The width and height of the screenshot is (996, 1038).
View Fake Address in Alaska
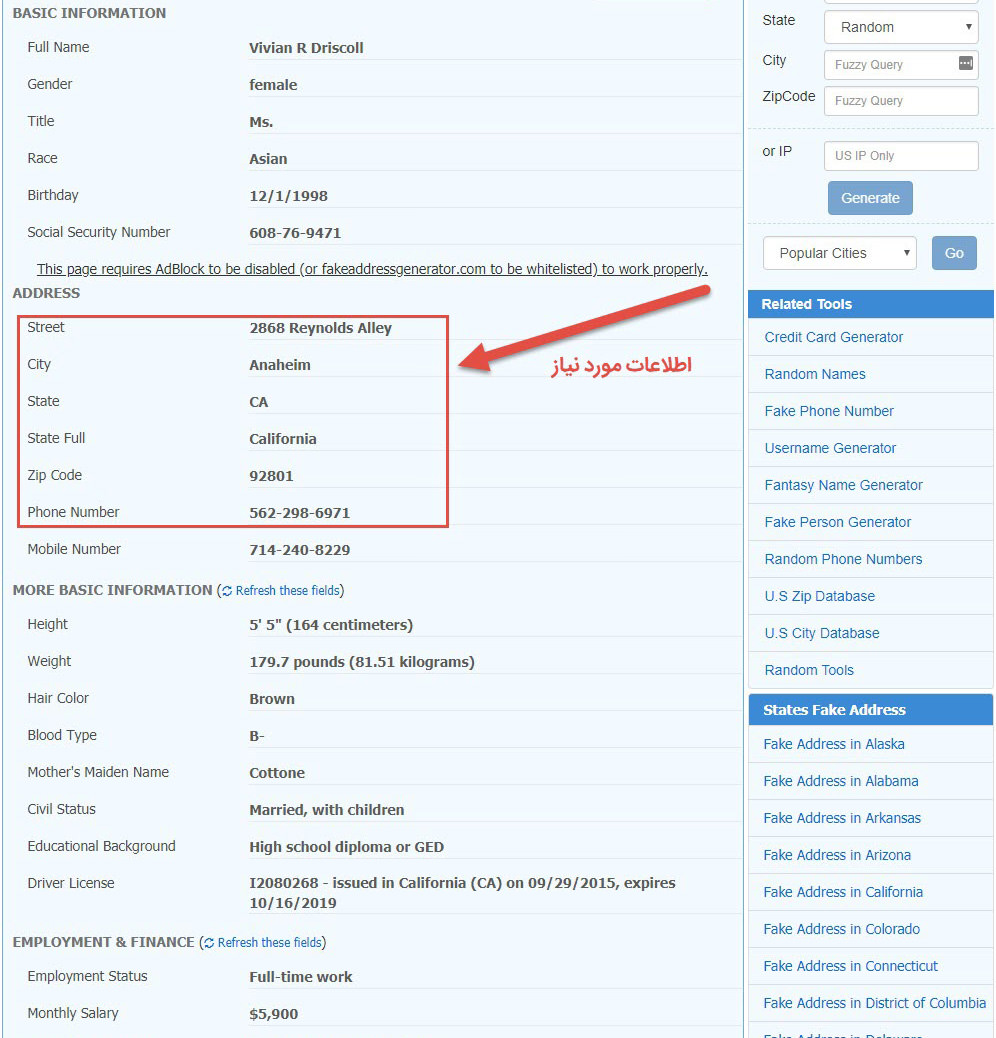[834, 744]
